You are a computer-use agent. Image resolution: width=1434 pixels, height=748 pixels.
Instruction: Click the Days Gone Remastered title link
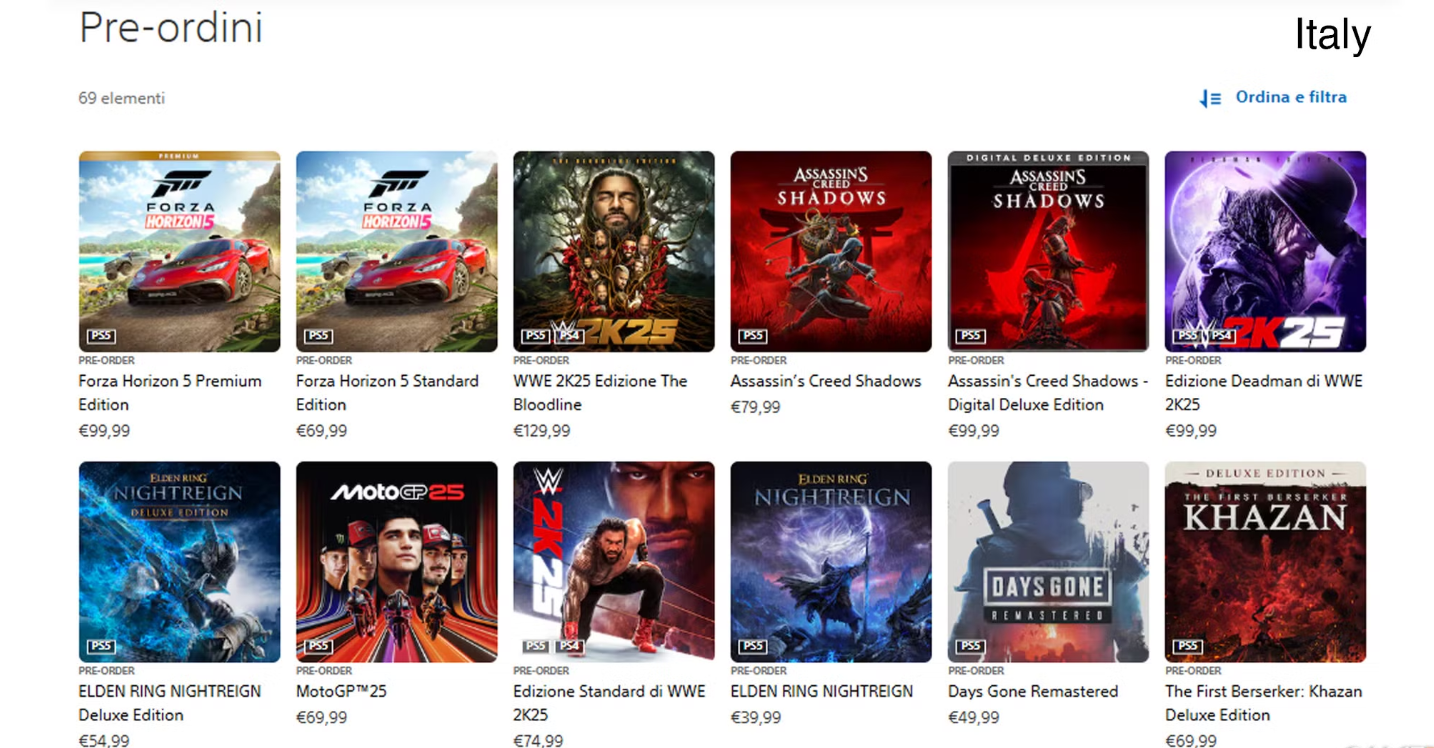tap(1032, 691)
